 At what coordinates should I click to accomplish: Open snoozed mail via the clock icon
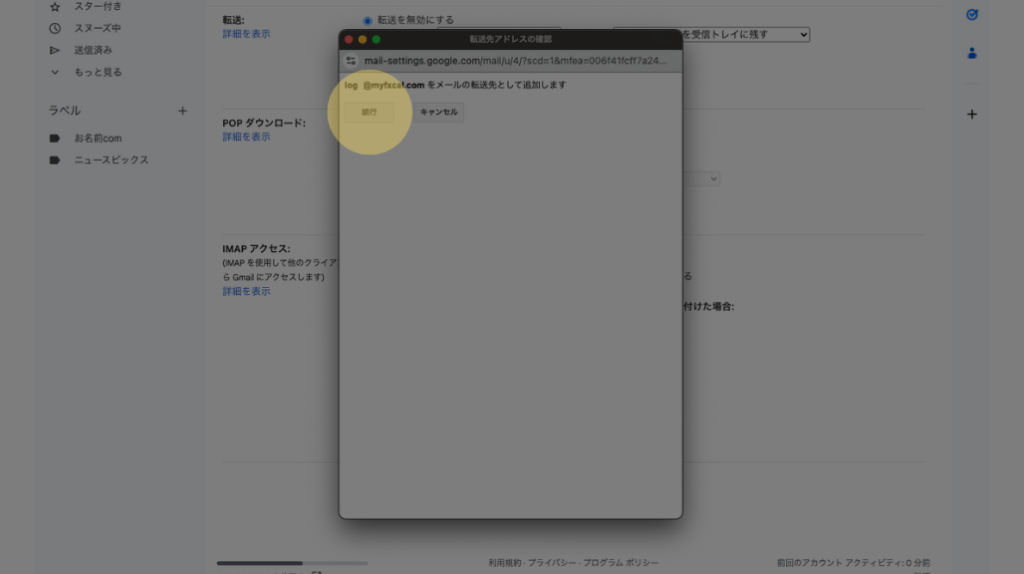point(55,28)
